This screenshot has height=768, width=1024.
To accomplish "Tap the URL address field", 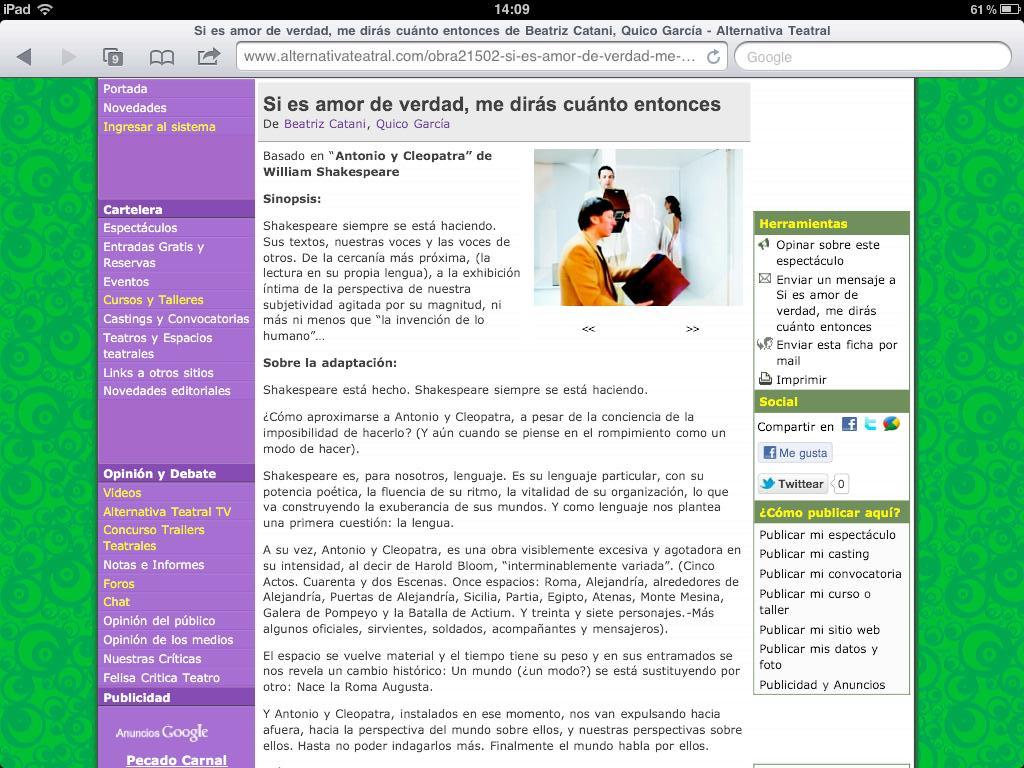I will tap(482, 57).
